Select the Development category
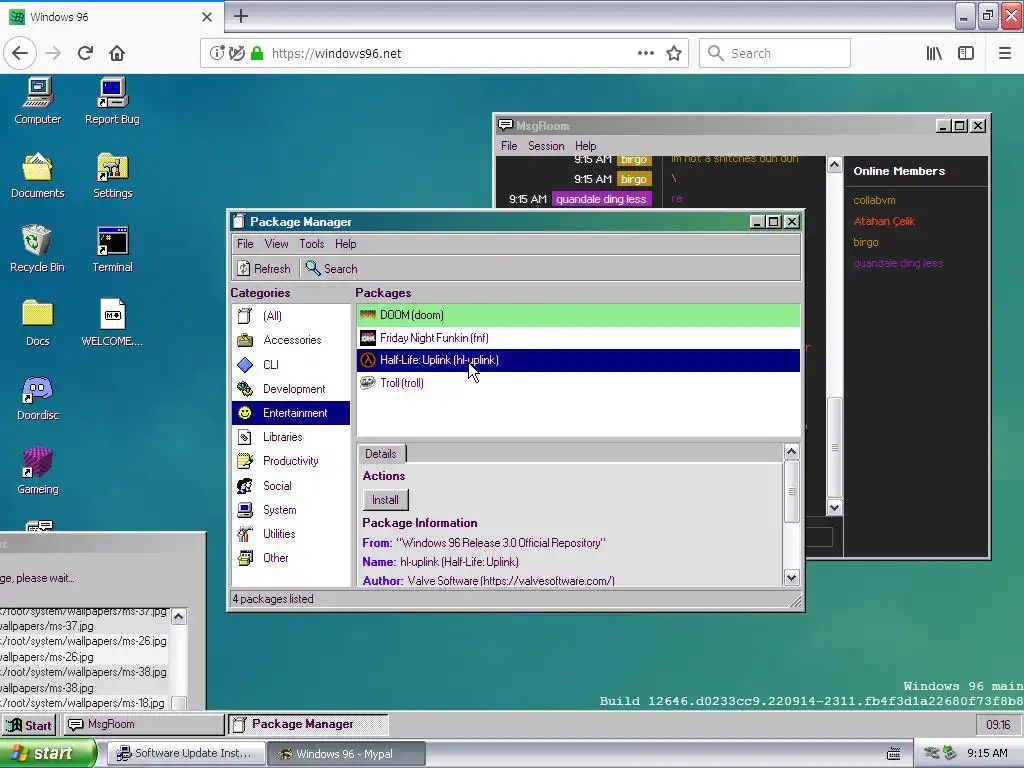This screenshot has height=768, width=1024. (x=291, y=389)
